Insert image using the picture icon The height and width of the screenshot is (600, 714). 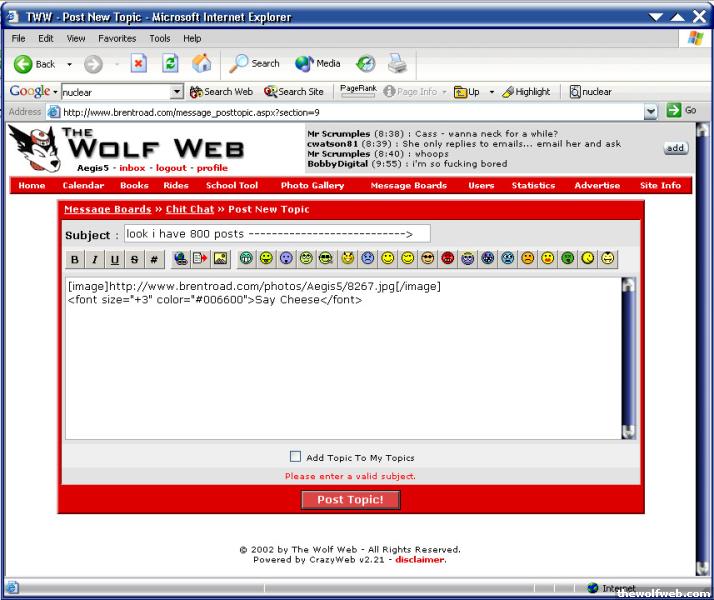pos(221,259)
